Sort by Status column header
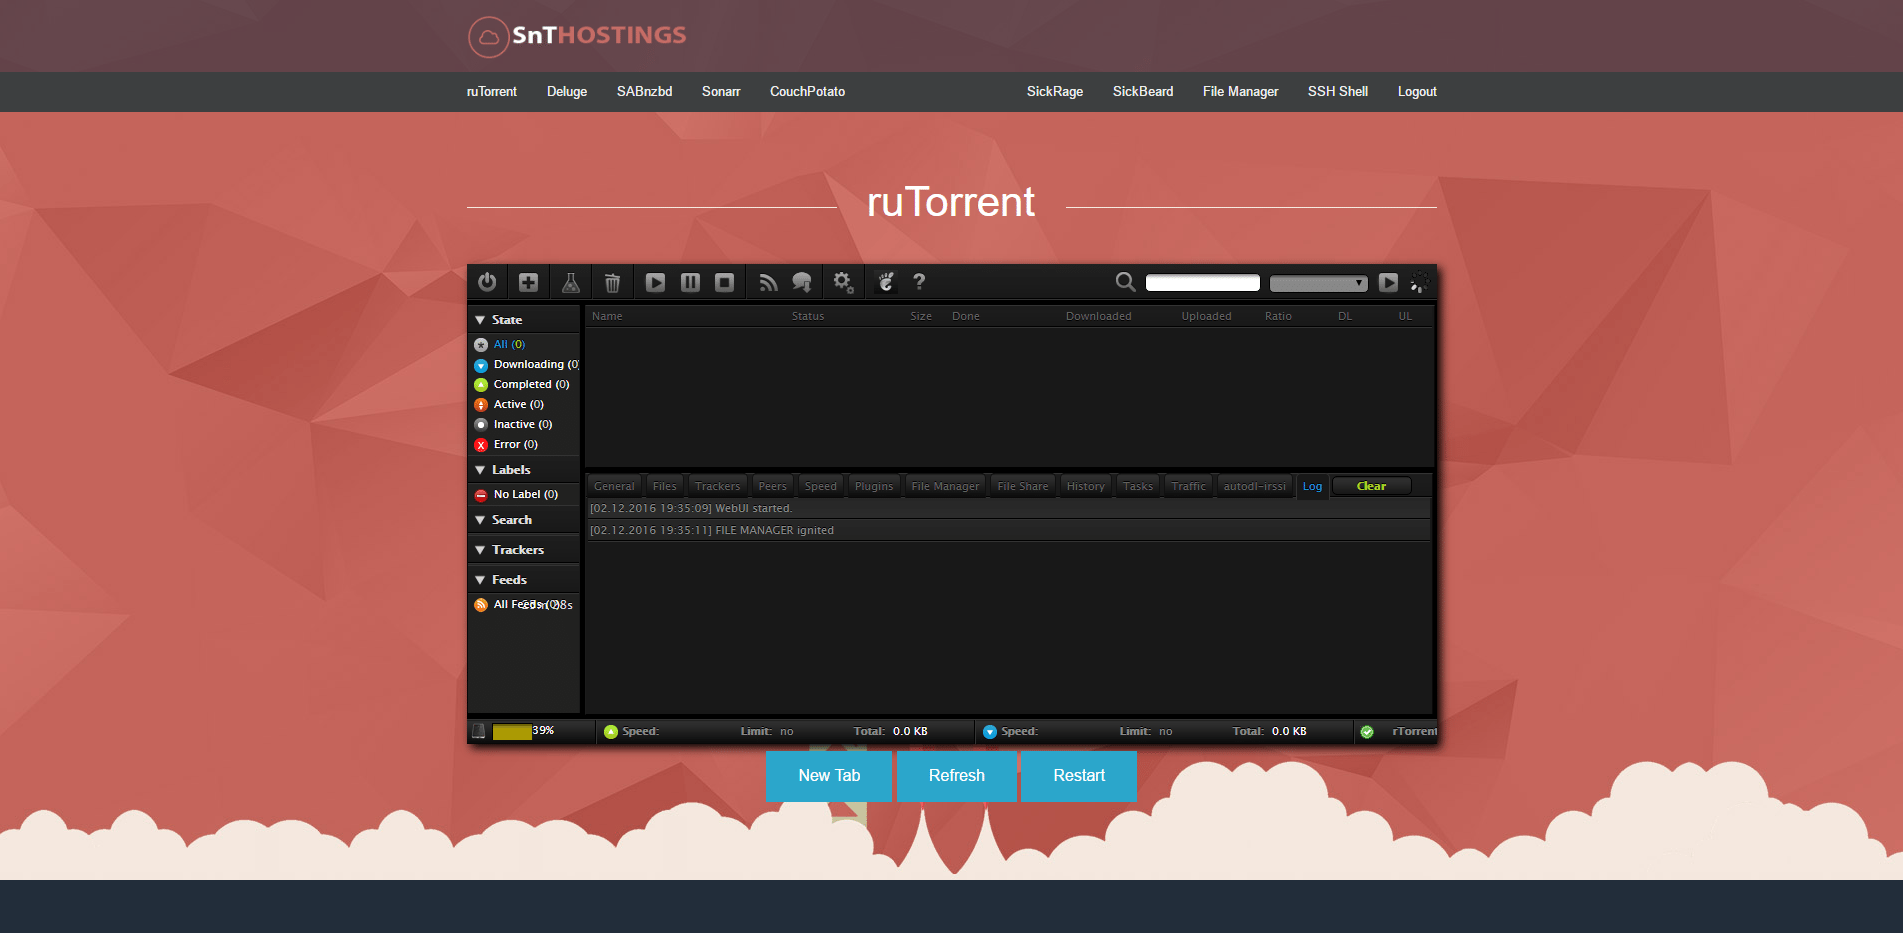This screenshot has width=1903, height=933. (808, 316)
